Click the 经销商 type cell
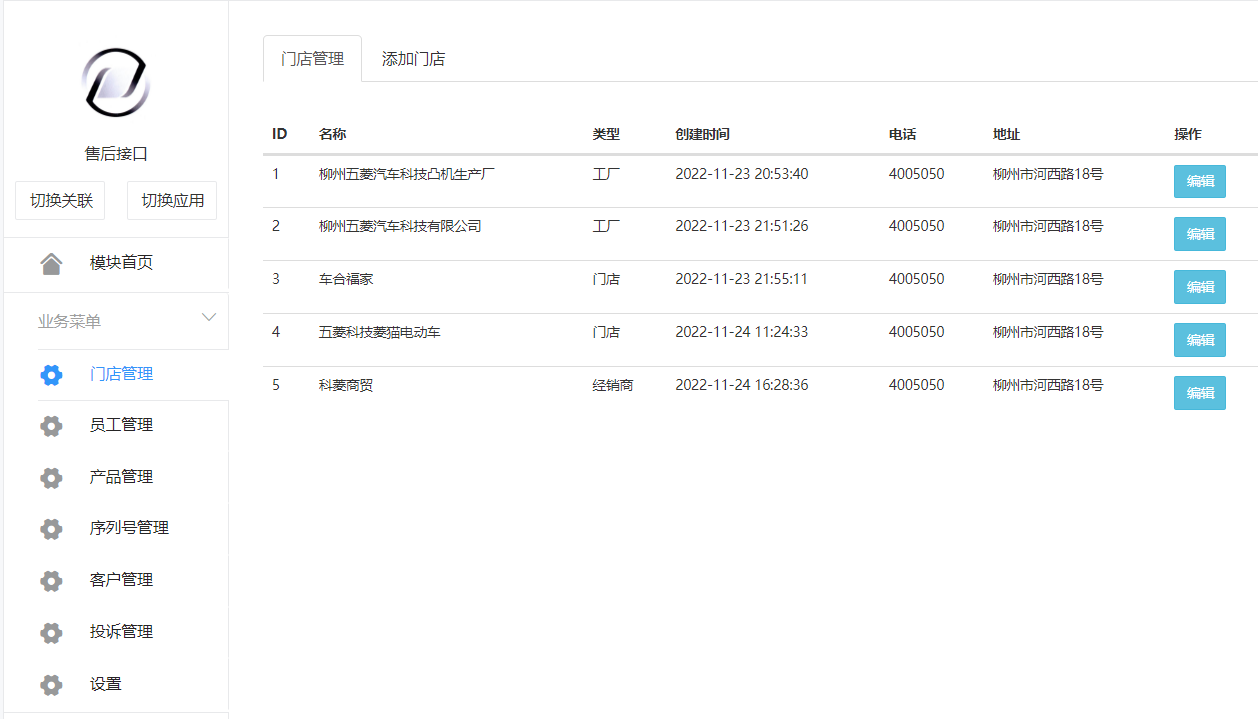Screen dimensions: 1258x719 click(612, 385)
